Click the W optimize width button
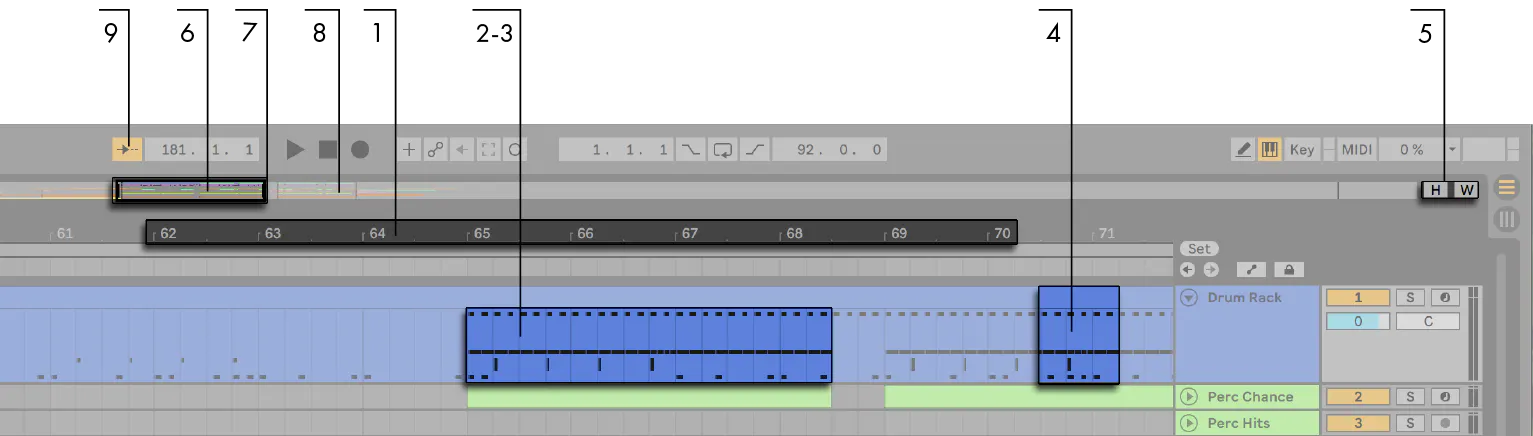 1466,190
